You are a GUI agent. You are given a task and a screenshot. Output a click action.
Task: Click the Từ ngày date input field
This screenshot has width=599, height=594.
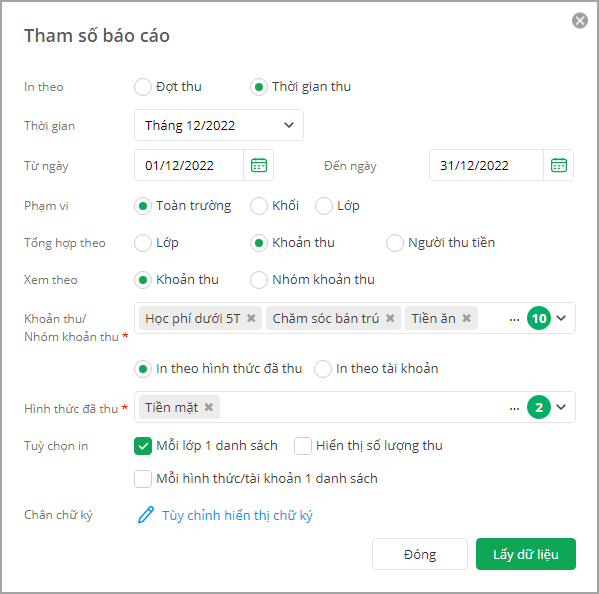pos(189,165)
